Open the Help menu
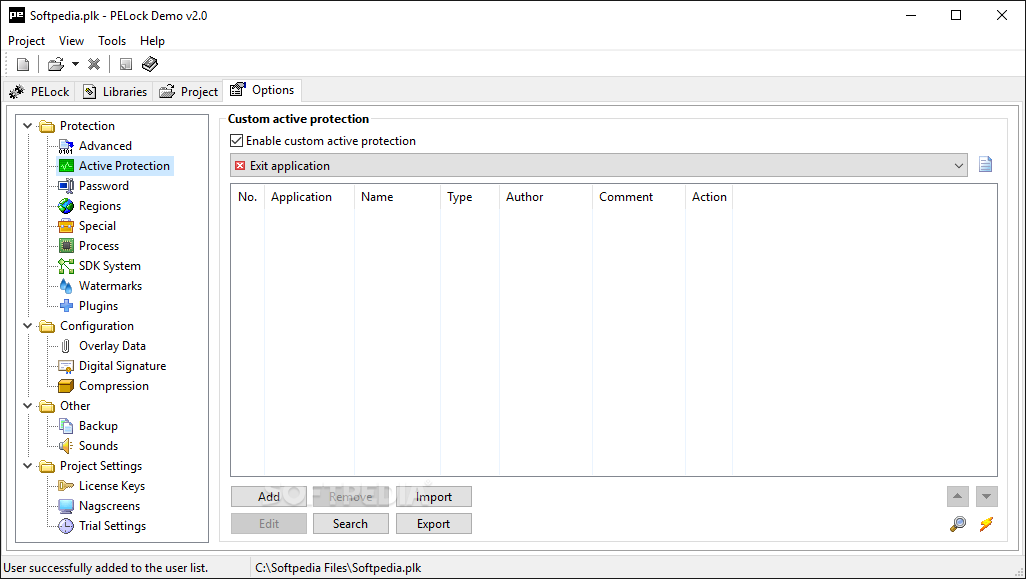1026x579 pixels. (152, 41)
